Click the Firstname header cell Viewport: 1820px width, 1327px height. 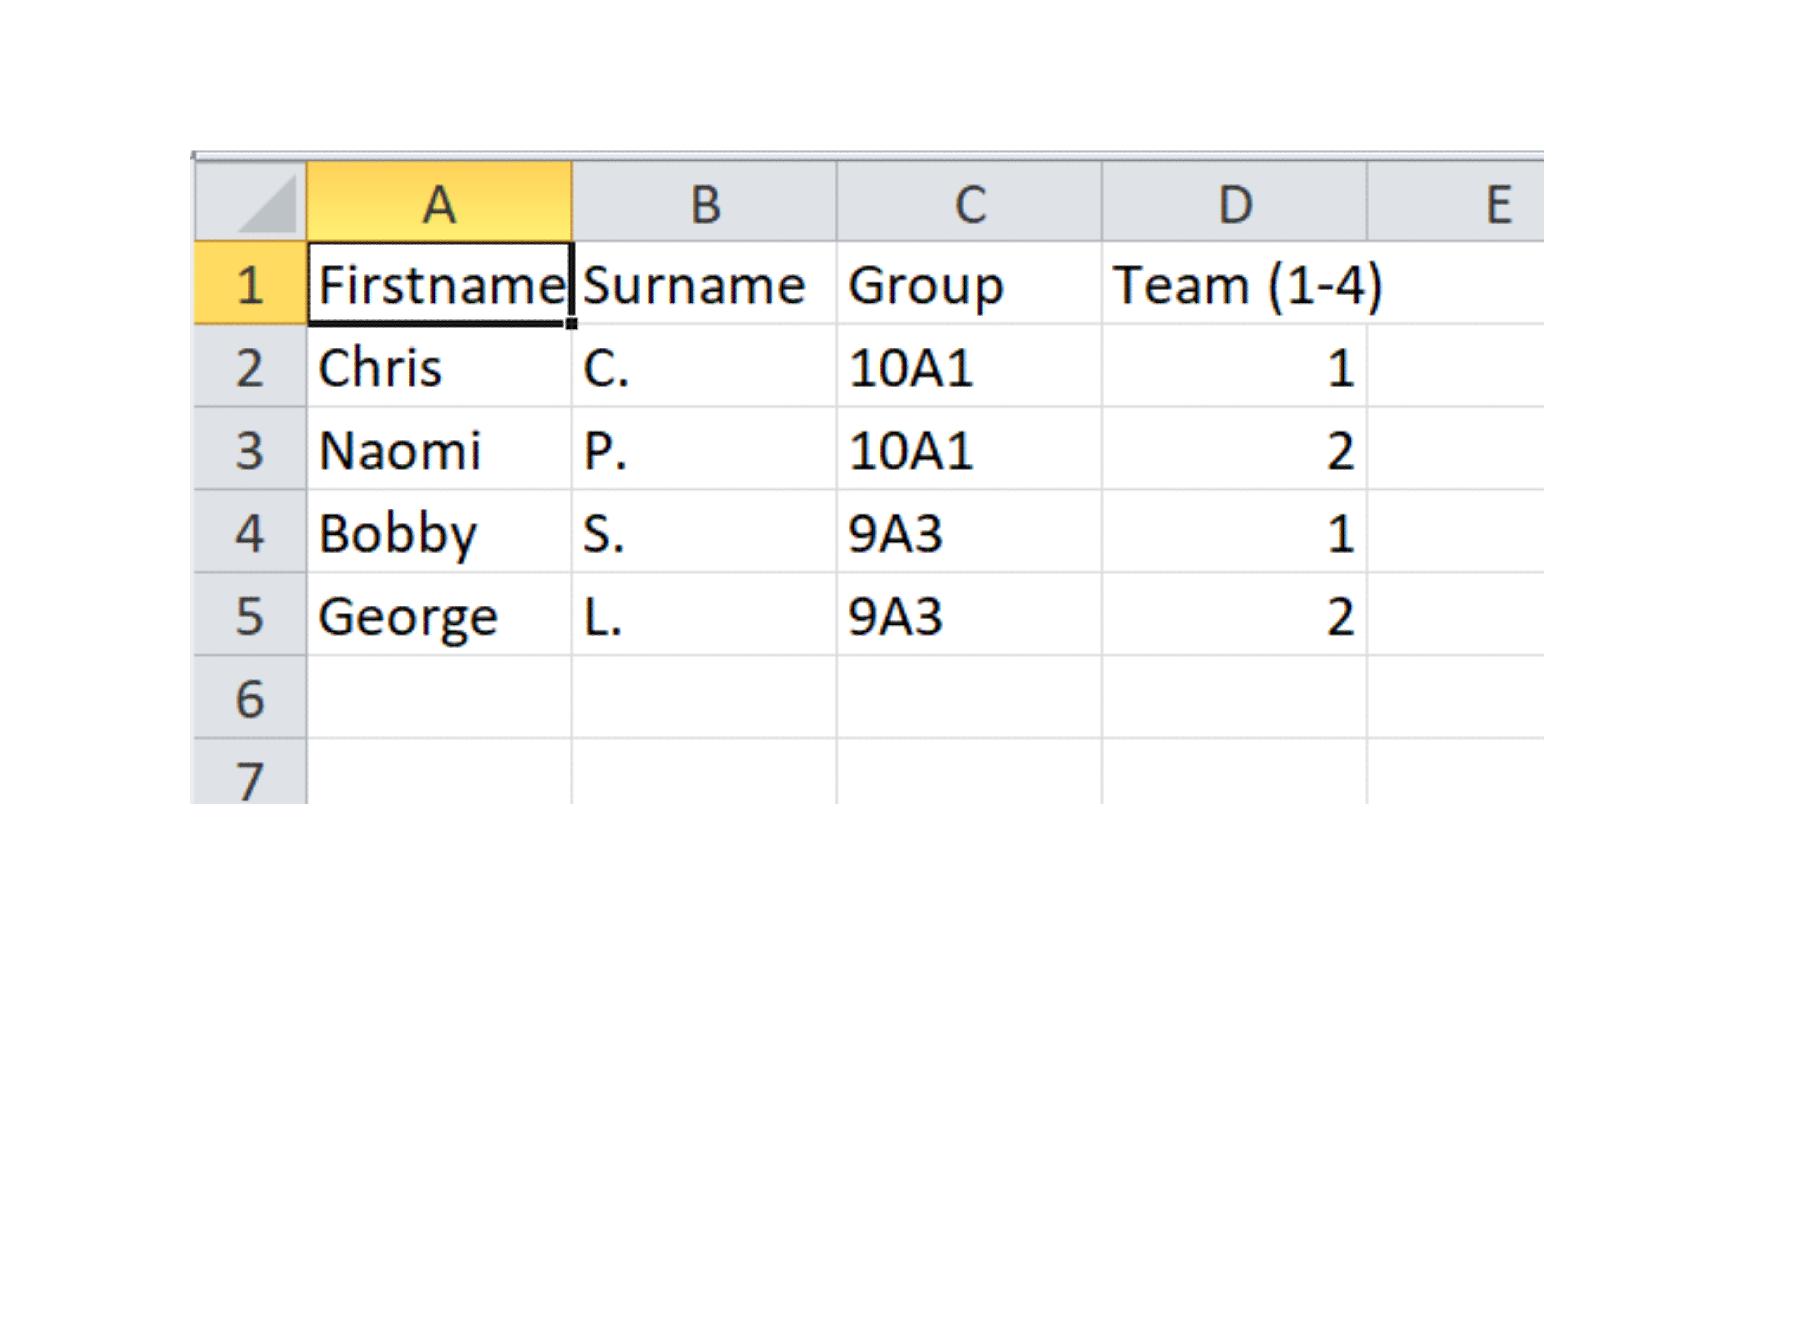[x=438, y=284]
